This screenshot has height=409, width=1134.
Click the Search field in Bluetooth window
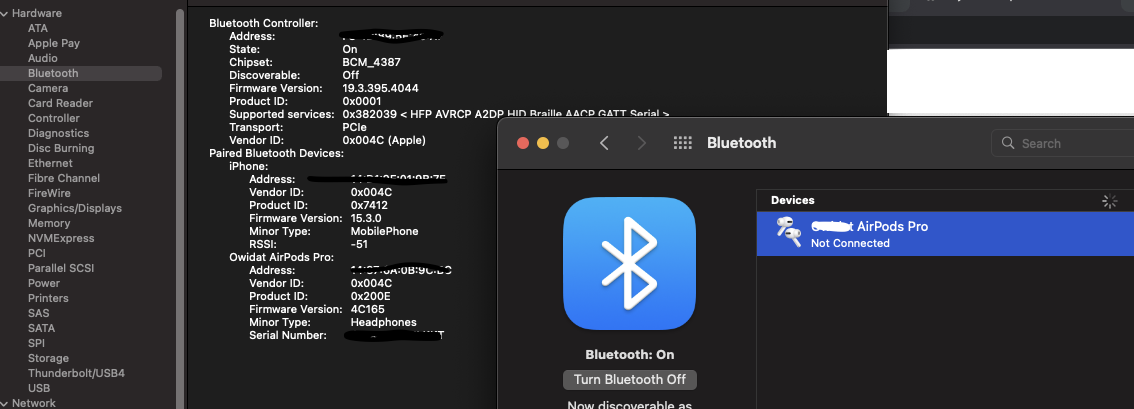[x=1062, y=143]
